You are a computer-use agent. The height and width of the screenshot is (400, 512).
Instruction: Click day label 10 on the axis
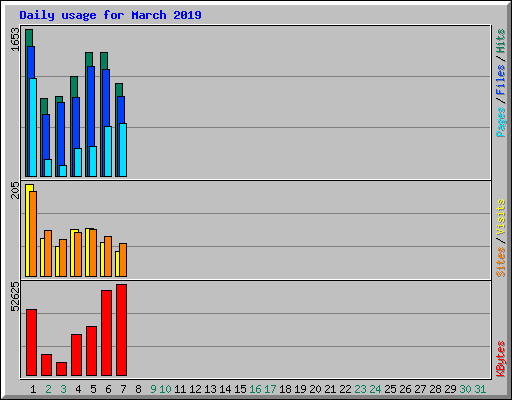165,389
